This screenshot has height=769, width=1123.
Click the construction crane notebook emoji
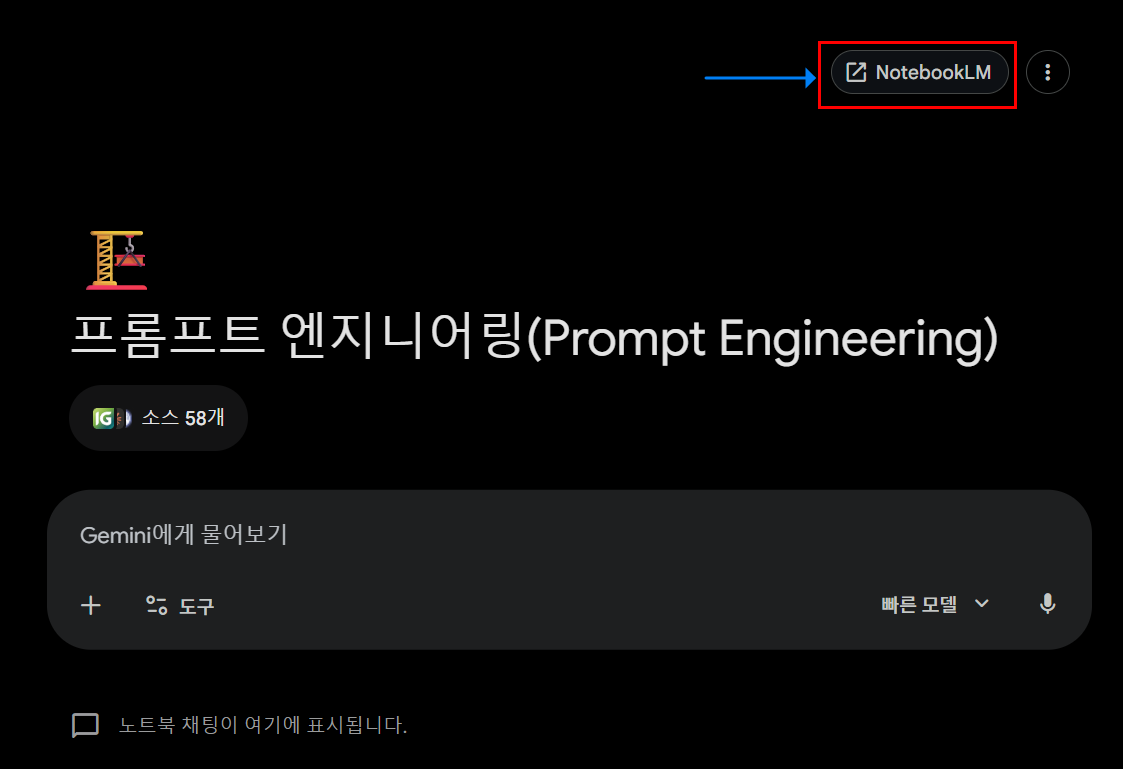click(117, 260)
